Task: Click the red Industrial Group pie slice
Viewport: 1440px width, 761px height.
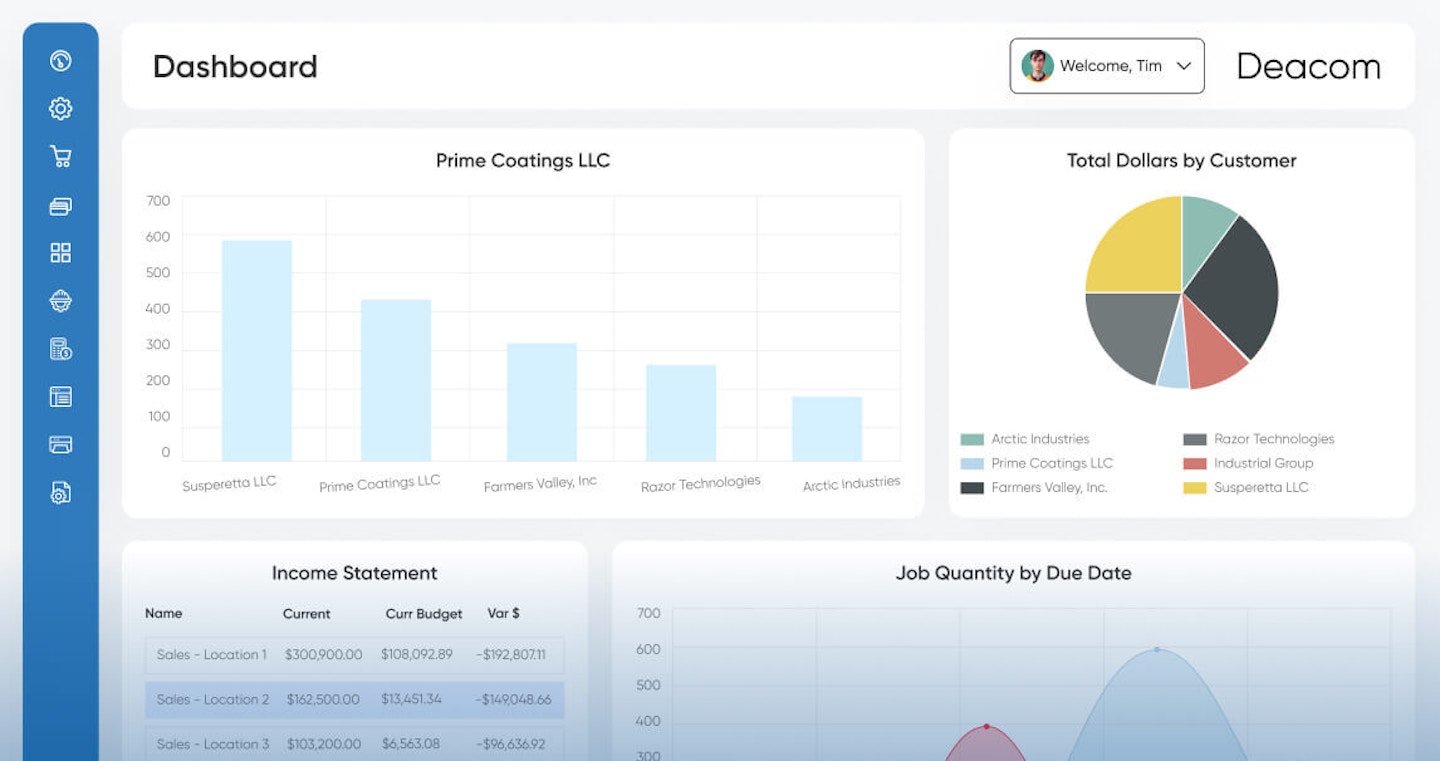Action: point(1213,350)
